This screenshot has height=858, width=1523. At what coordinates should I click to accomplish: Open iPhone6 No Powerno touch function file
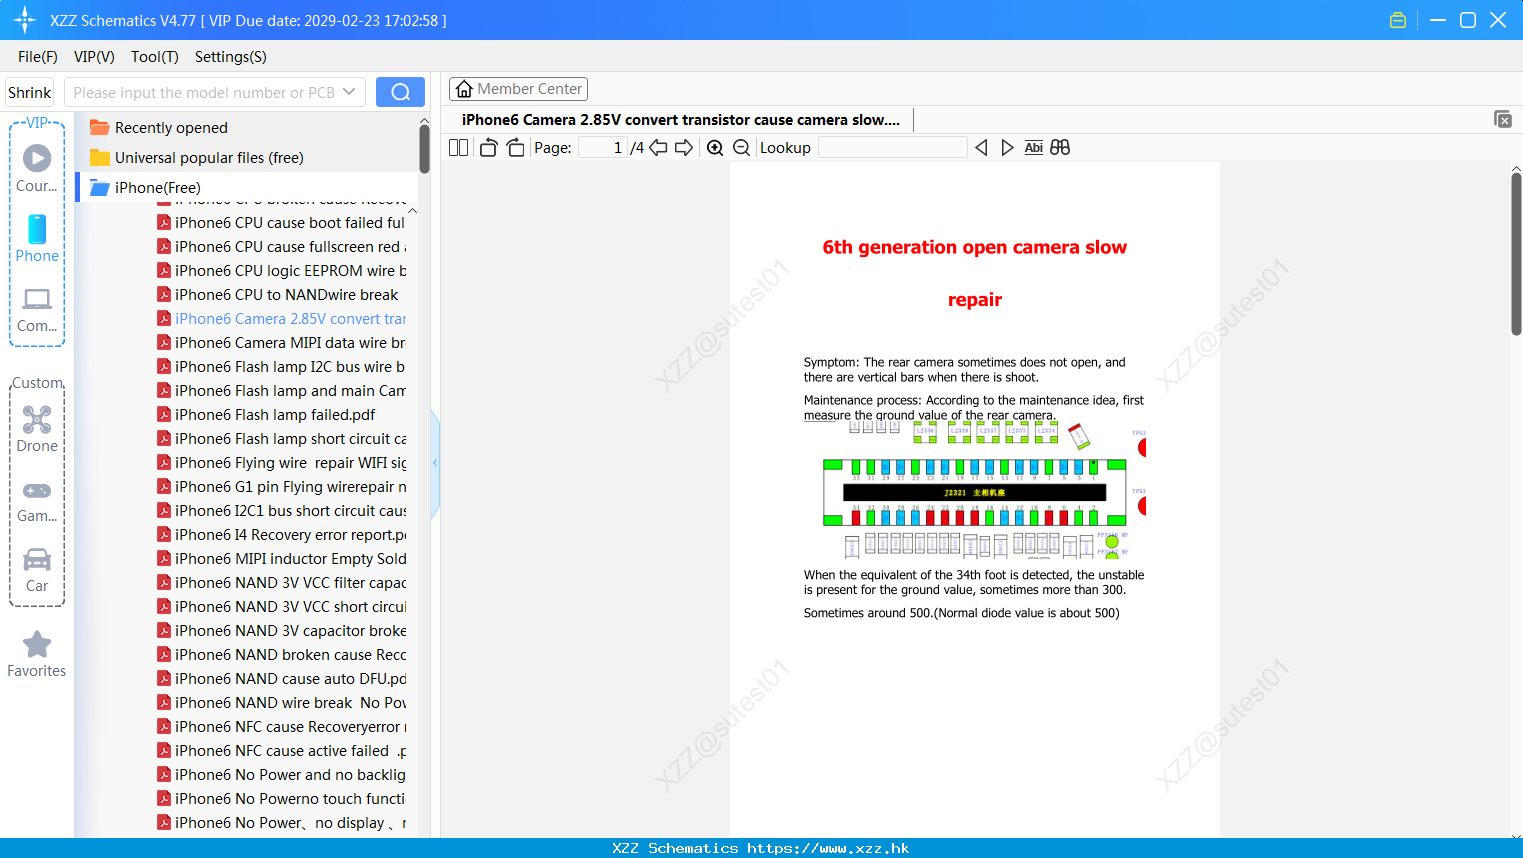tap(281, 799)
